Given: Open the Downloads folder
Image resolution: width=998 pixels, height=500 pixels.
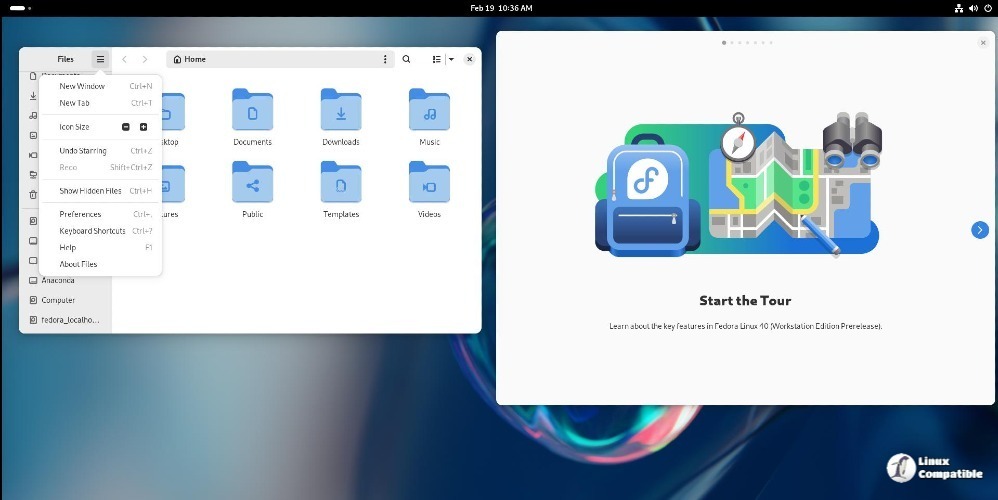Looking at the screenshot, I should 340,110.
